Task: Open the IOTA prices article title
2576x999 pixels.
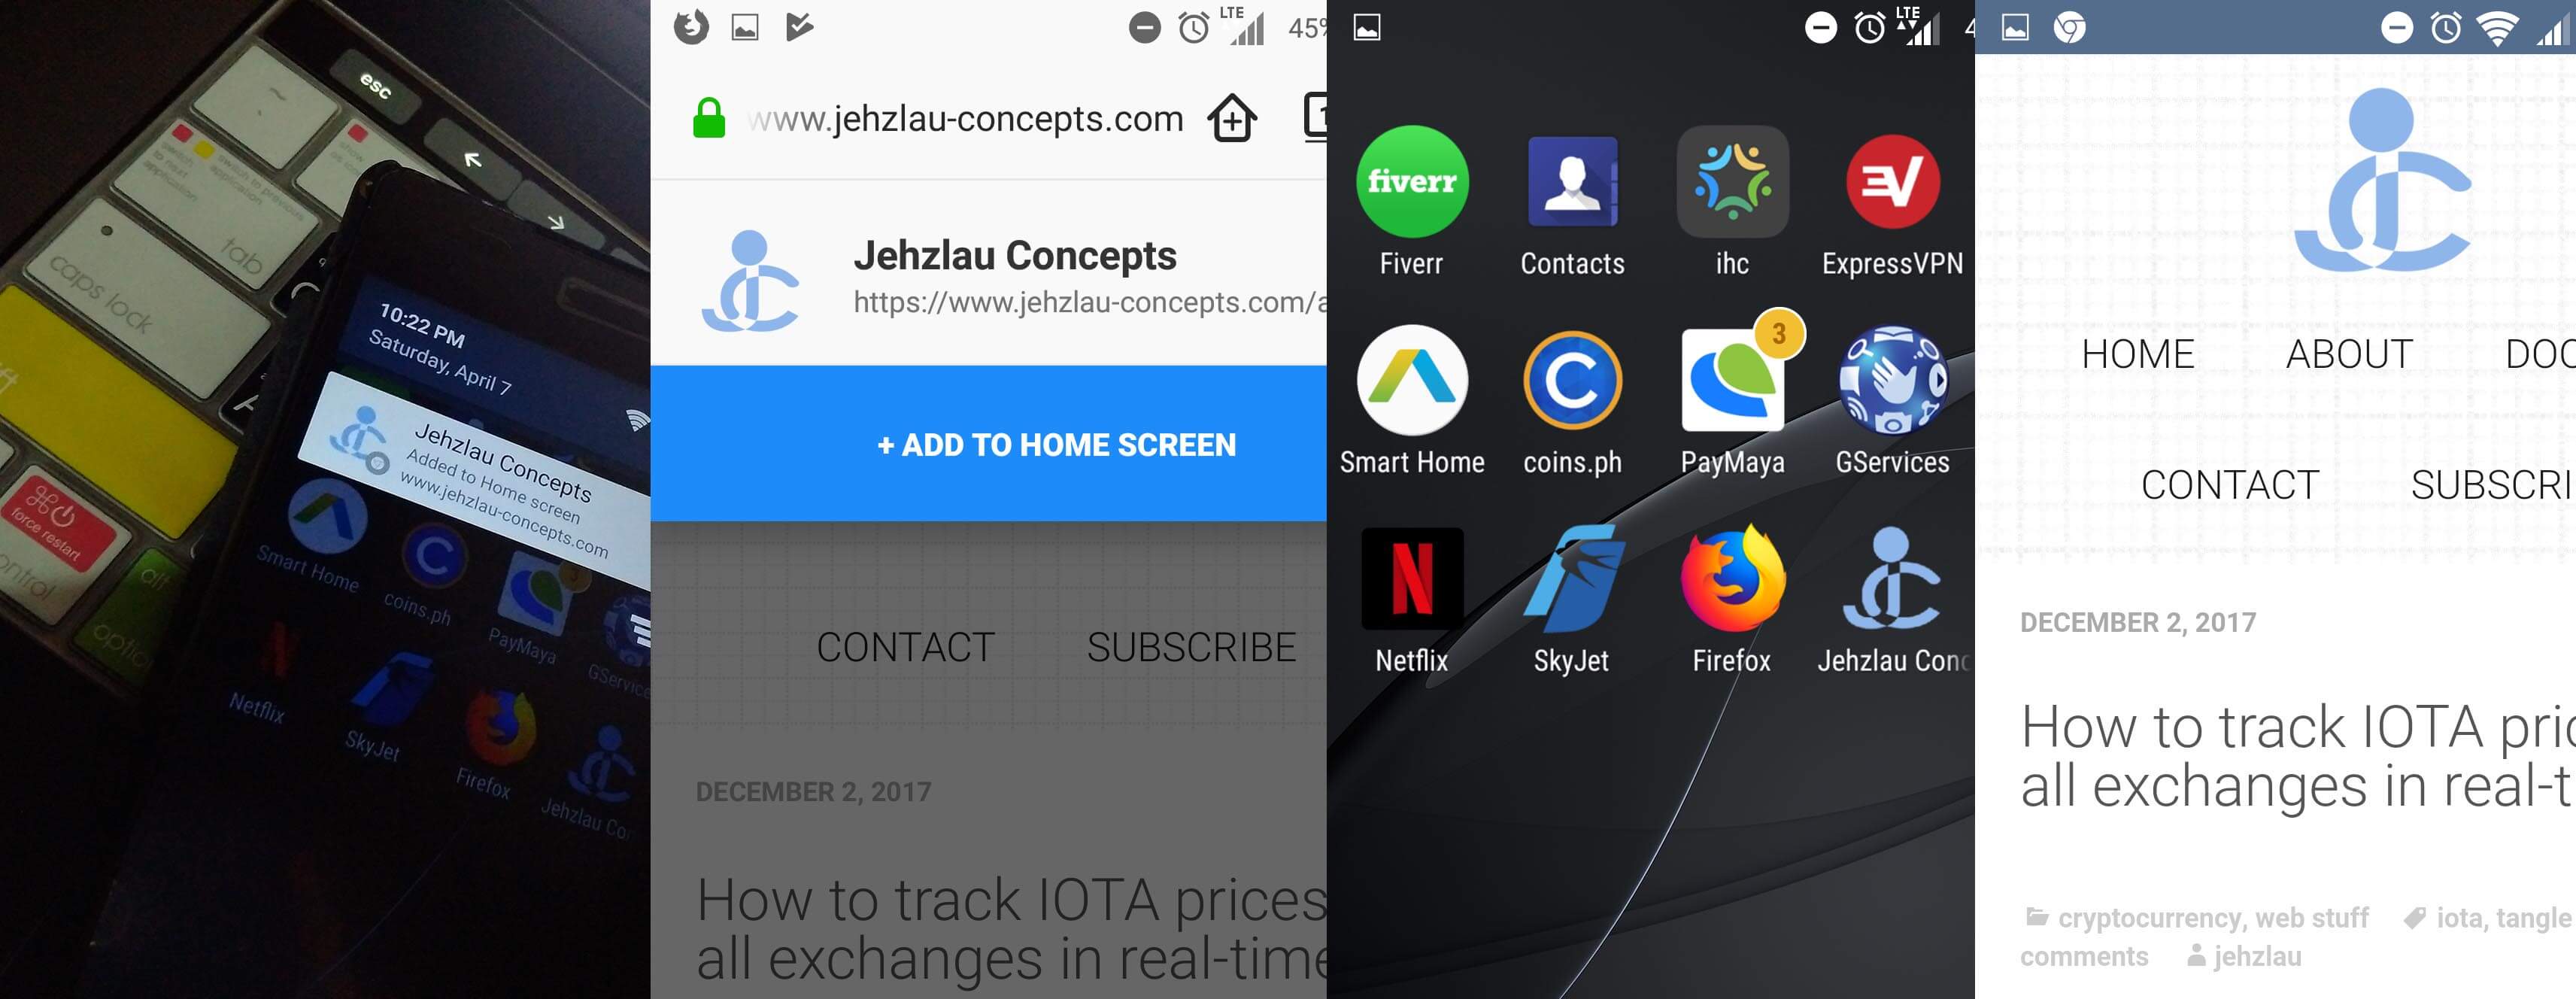Action: click(2298, 755)
